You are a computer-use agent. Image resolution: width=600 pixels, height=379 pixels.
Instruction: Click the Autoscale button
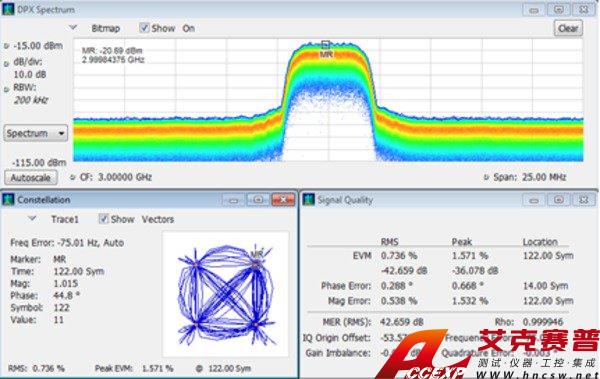(x=31, y=178)
